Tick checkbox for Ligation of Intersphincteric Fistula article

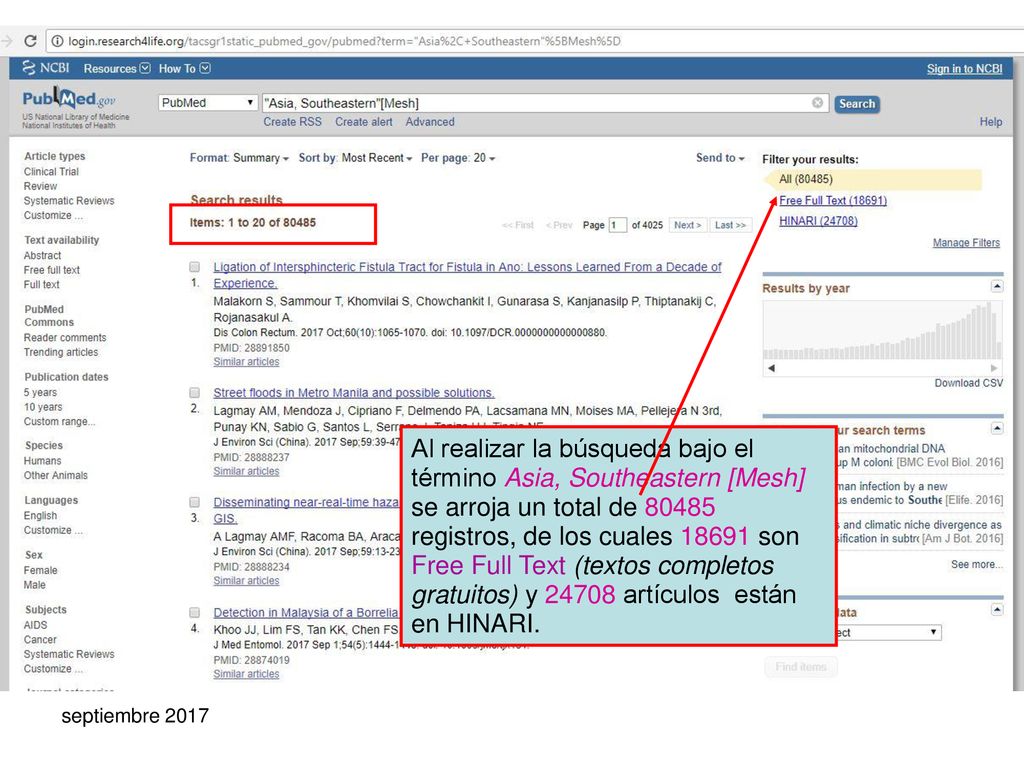coord(195,266)
